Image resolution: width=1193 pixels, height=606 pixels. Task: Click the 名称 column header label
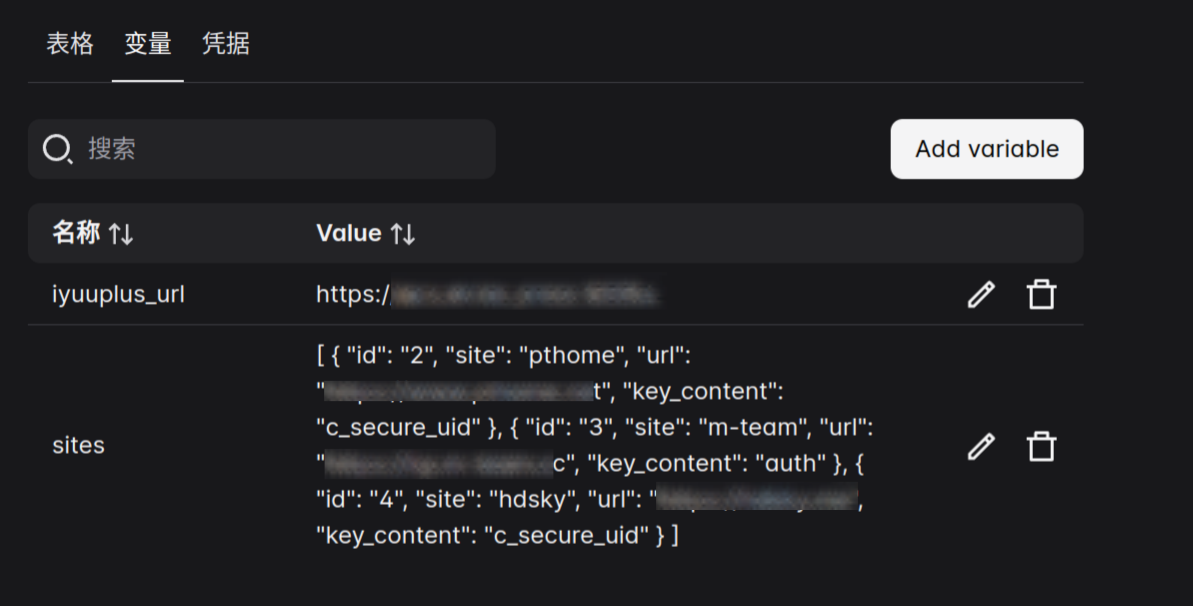pyautogui.click(x=76, y=232)
